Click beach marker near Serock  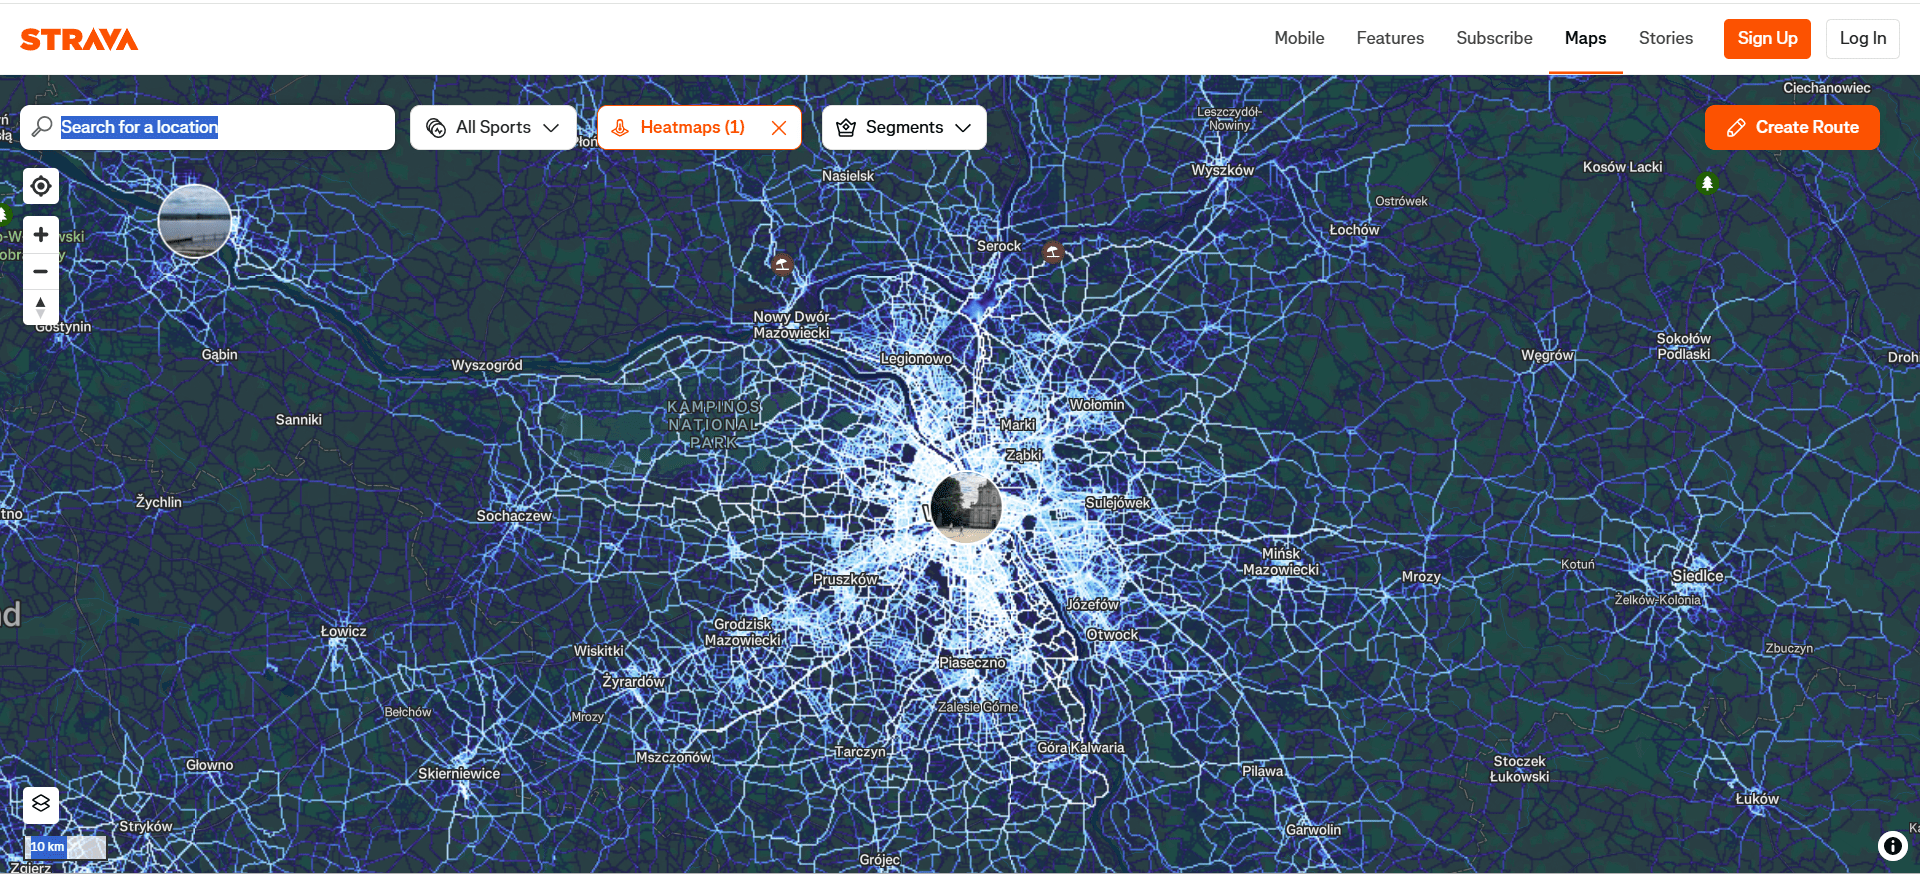tap(1052, 251)
